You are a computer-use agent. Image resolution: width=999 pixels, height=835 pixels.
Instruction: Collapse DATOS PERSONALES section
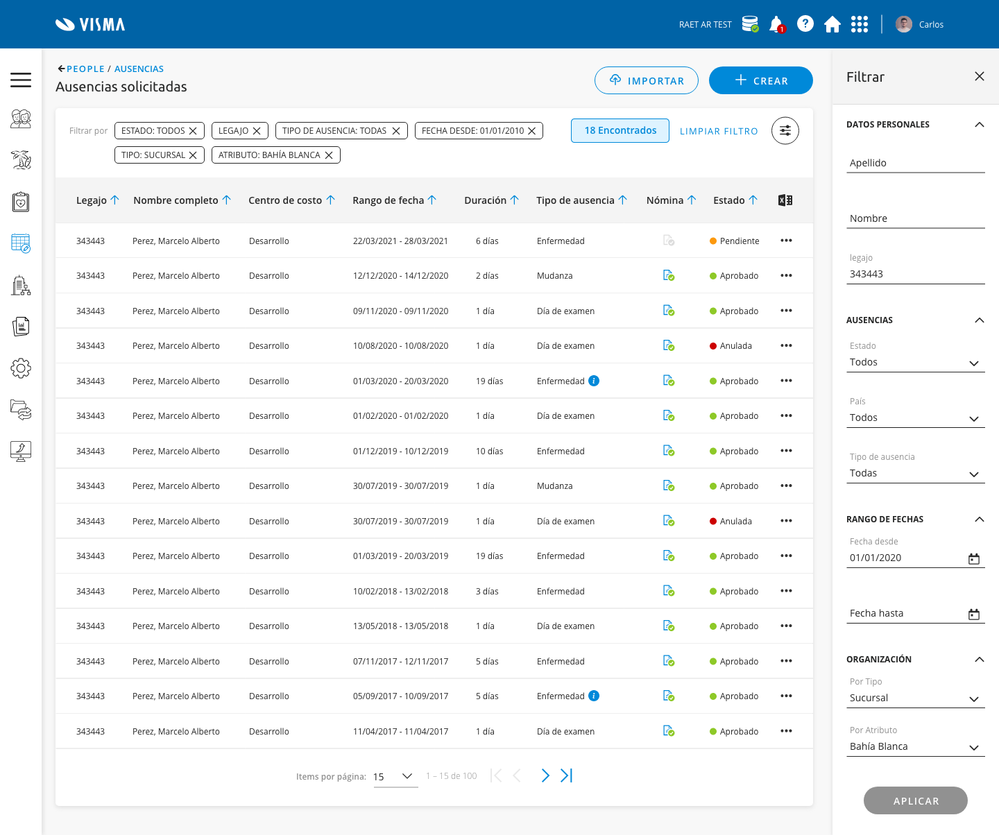[979, 125]
